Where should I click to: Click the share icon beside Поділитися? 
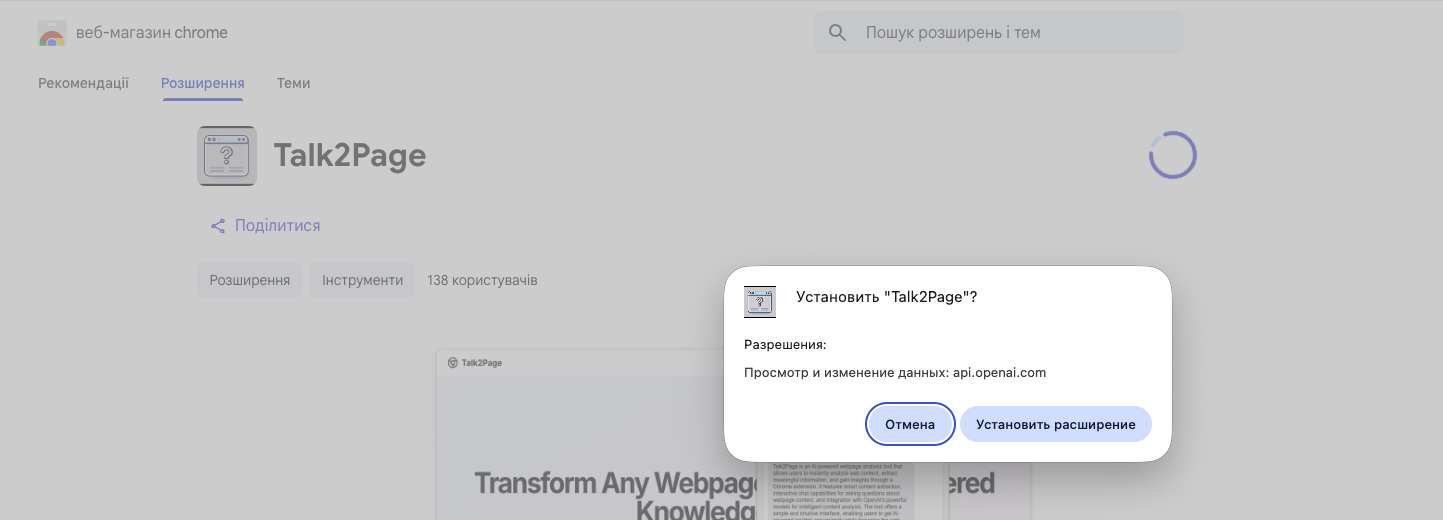[218, 226]
